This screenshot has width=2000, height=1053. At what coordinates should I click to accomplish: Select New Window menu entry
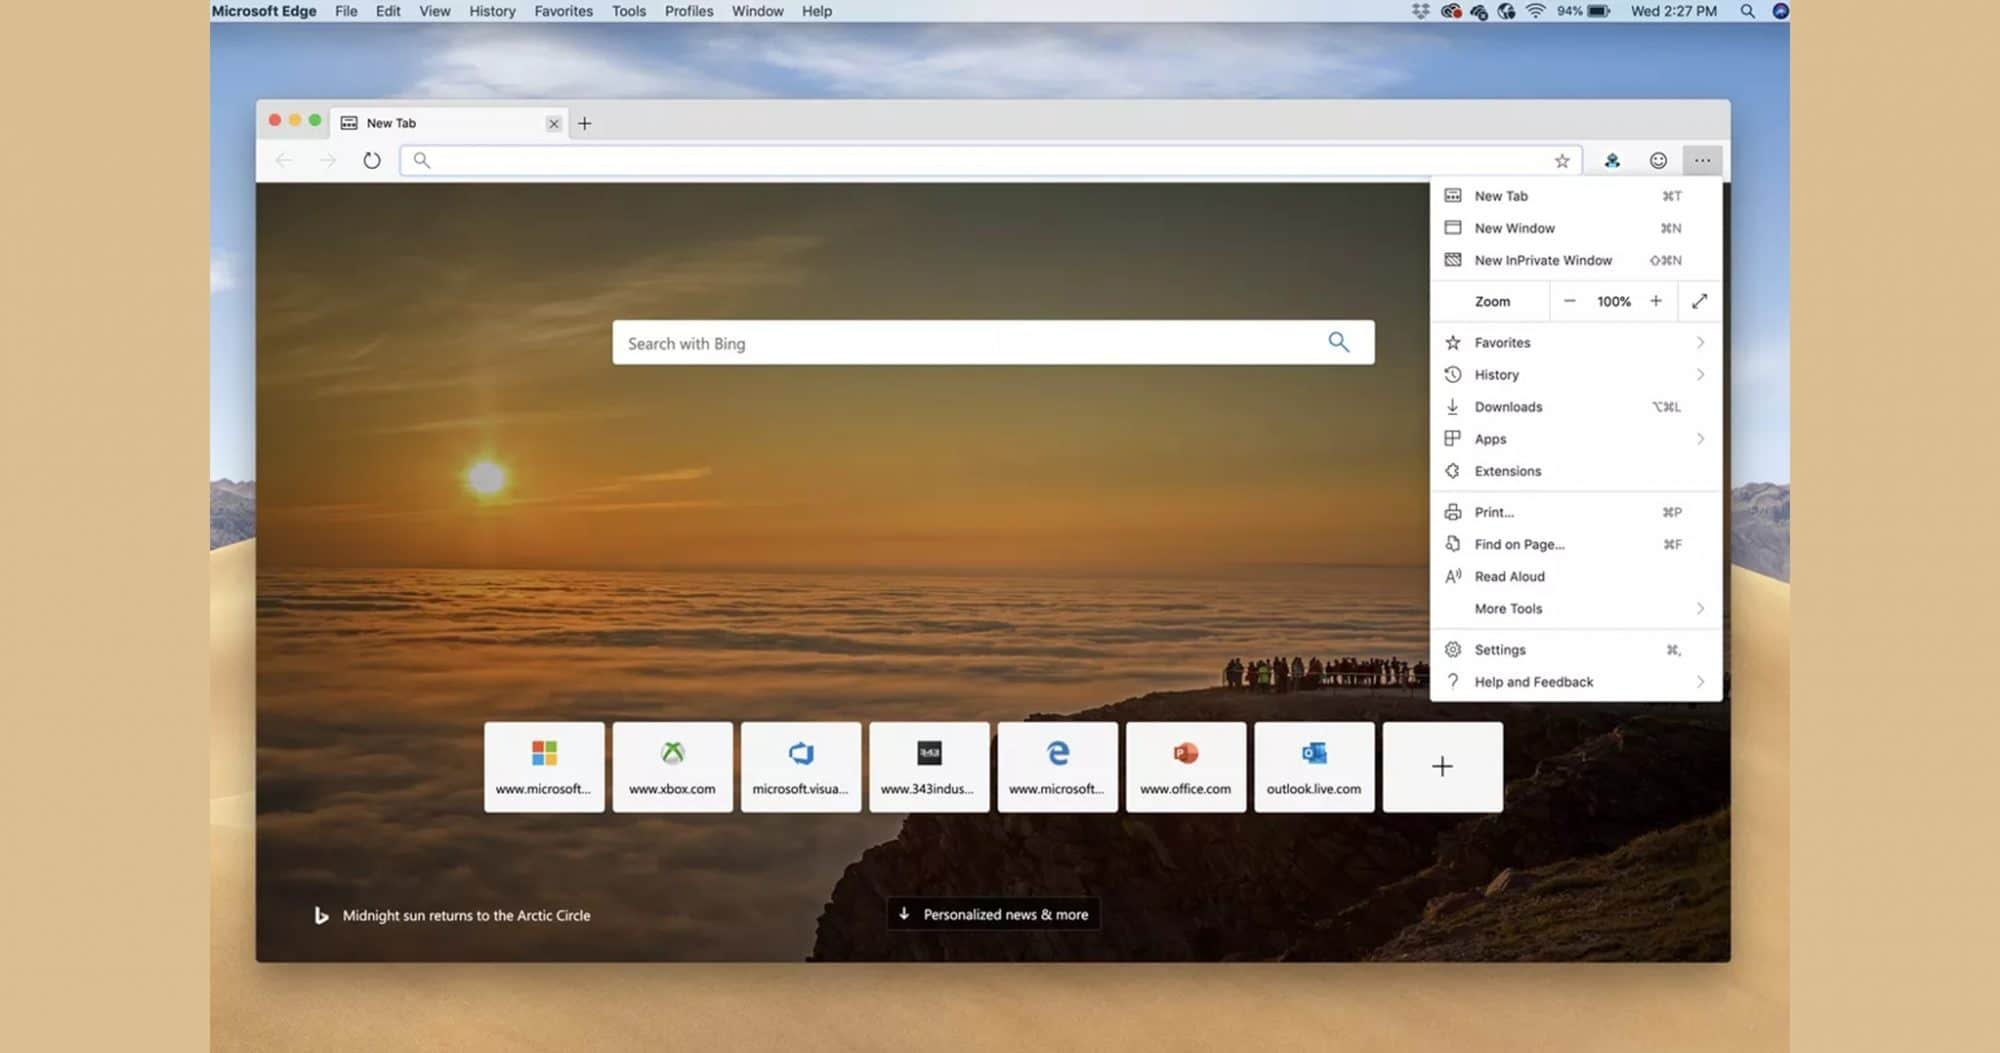[x=1576, y=228]
